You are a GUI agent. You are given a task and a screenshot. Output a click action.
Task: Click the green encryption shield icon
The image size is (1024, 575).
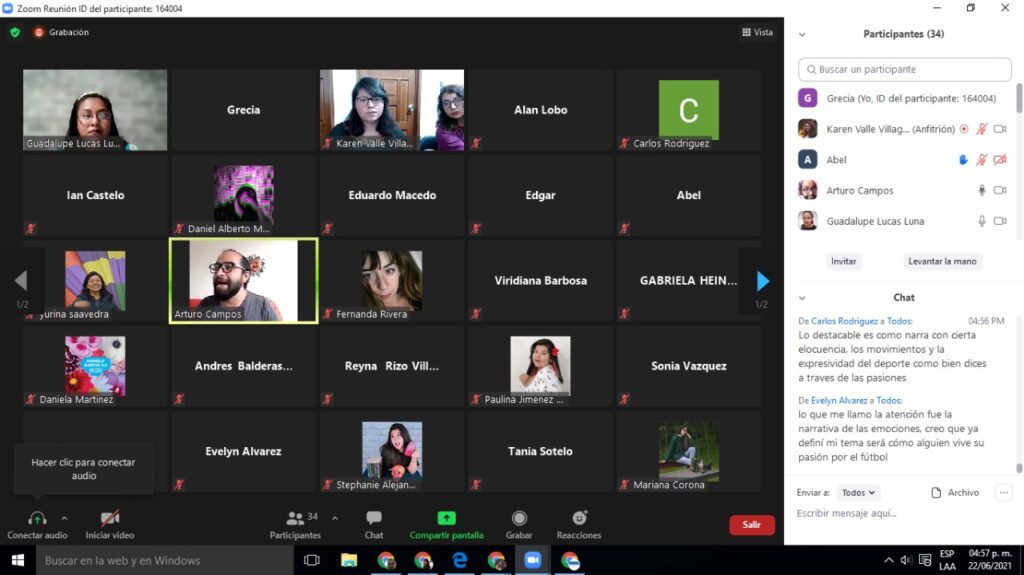(x=15, y=32)
